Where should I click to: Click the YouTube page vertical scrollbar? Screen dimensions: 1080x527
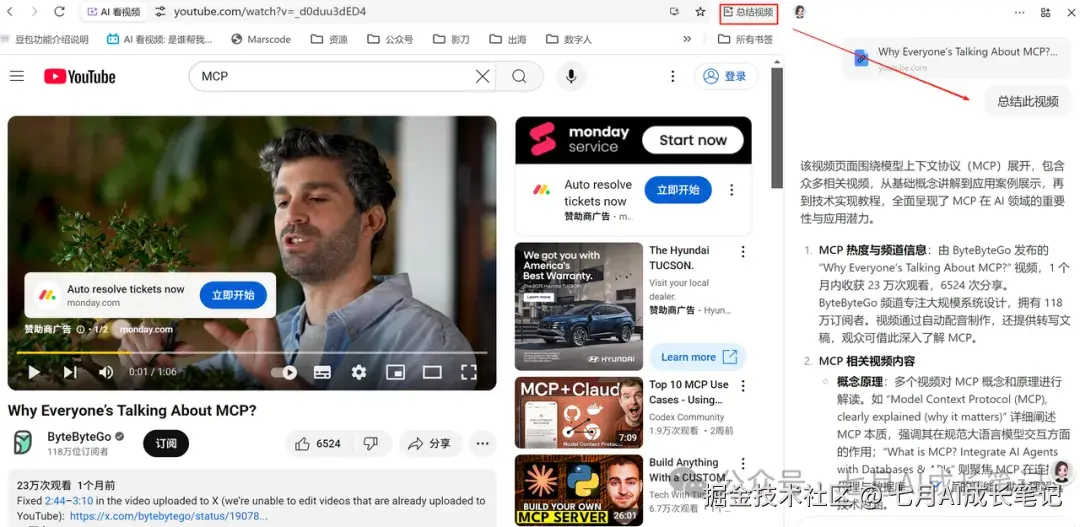pyautogui.click(x=777, y=127)
